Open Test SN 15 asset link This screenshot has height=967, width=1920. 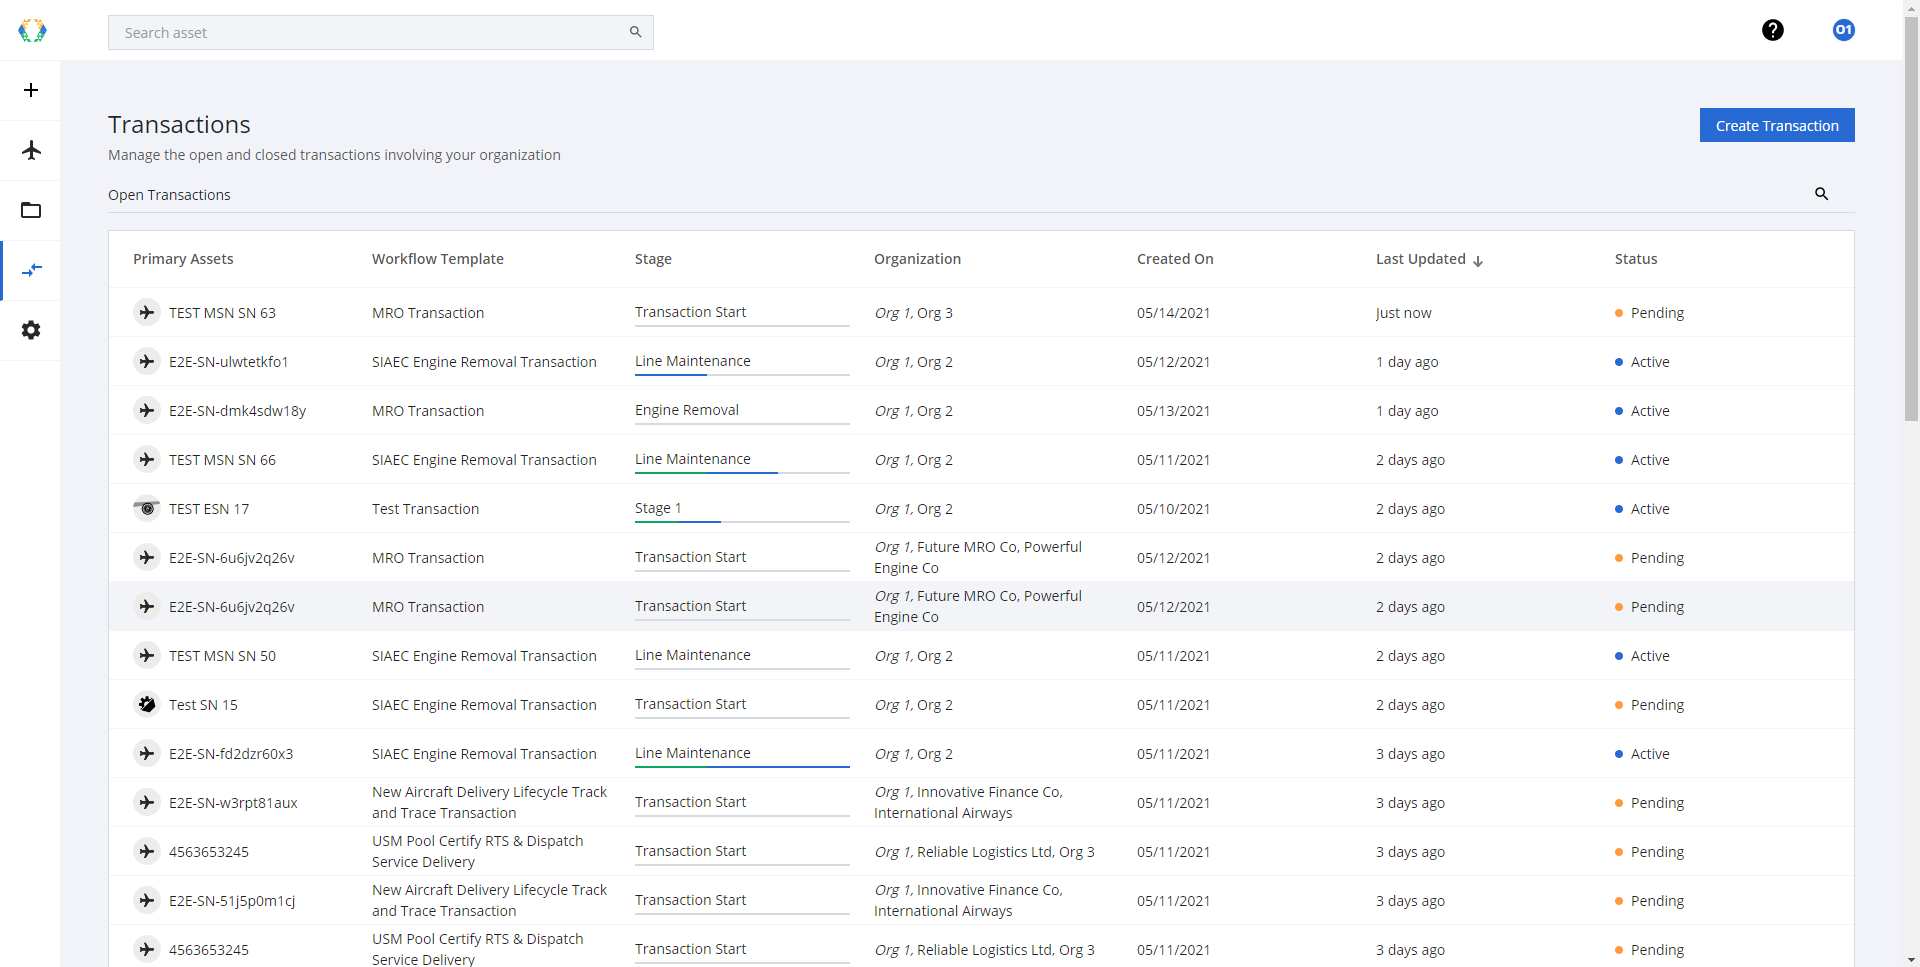point(203,705)
